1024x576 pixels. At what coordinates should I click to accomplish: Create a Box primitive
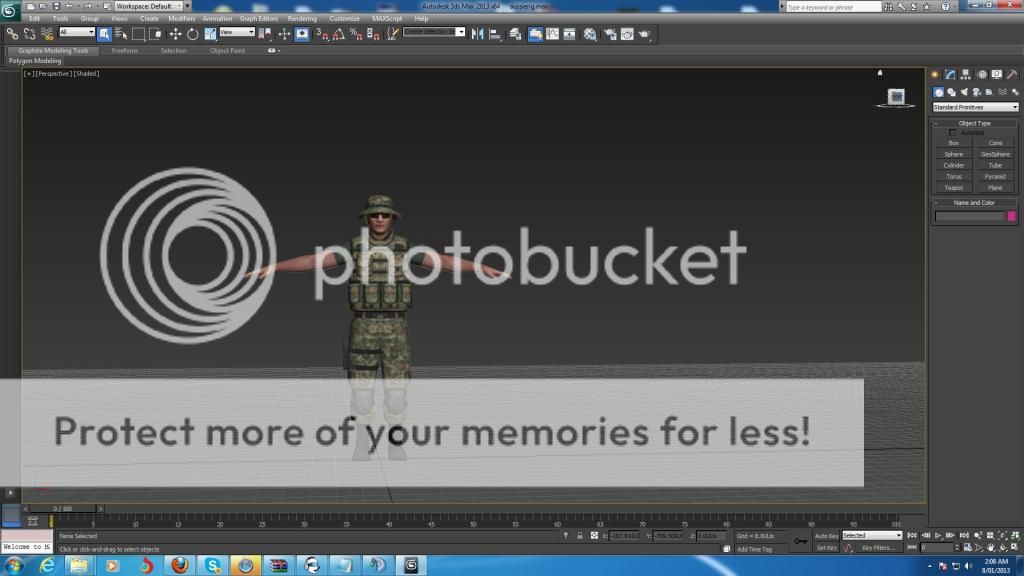(x=953, y=143)
